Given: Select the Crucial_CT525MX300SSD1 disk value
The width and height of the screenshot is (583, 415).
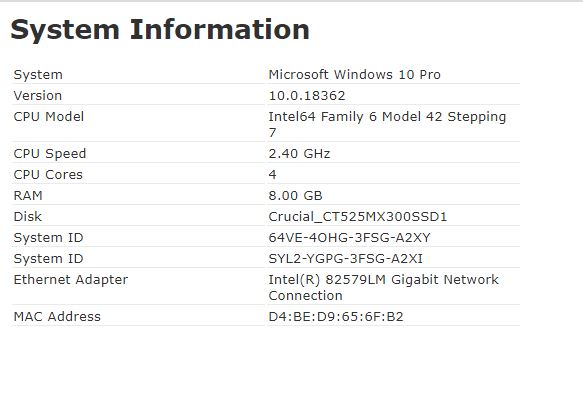Looking at the screenshot, I should pos(358,217).
